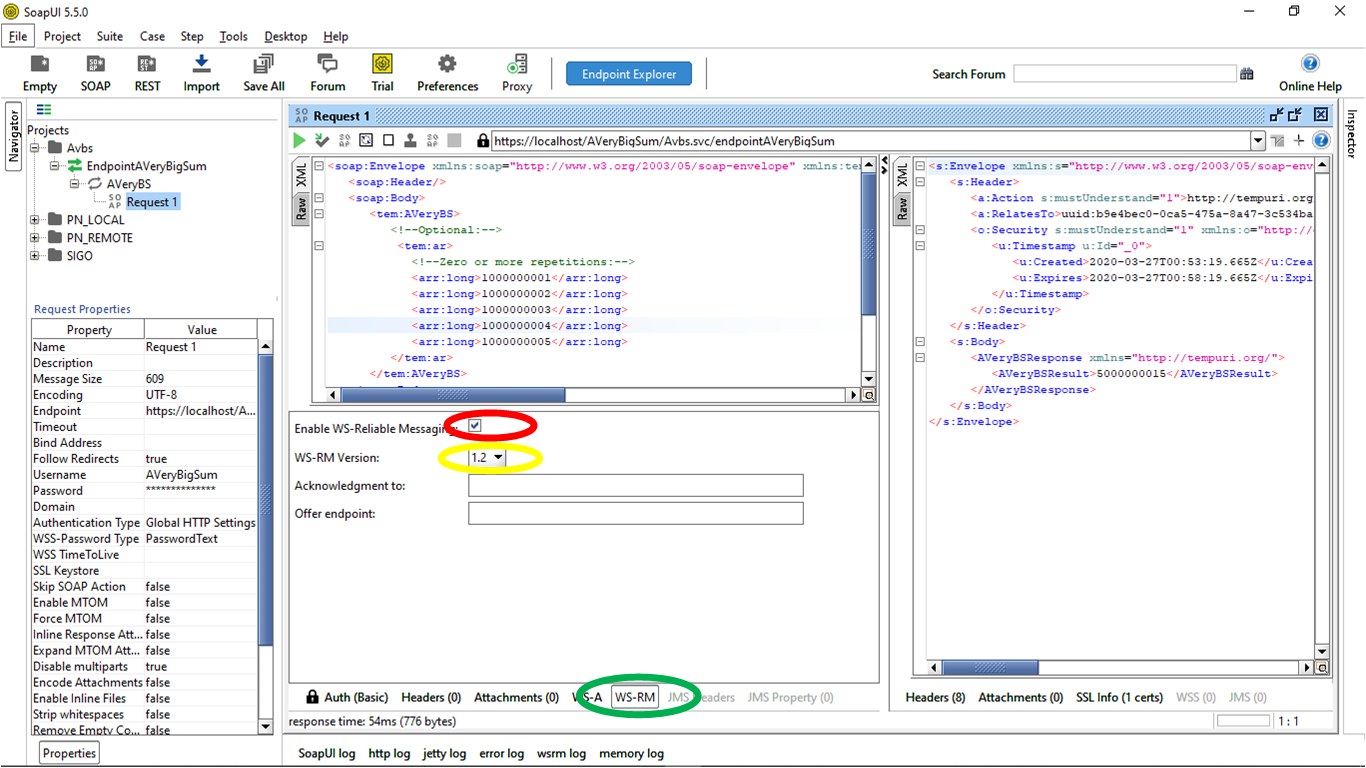Screen dimensions: 1366x768
Task: Enable WS-Reliable Messaging checkbox
Action: pyautogui.click(x=474, y=425)
